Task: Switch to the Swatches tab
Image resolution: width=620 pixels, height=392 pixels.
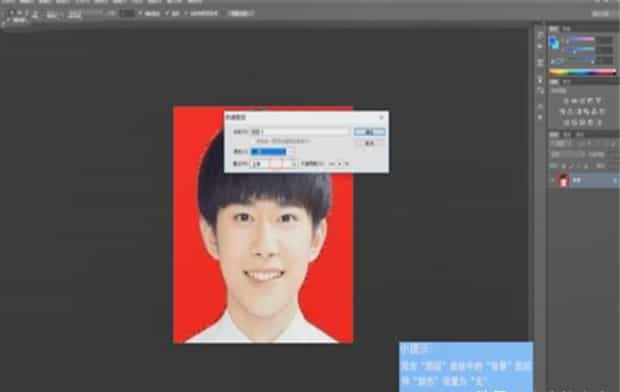Action: coord(567,29)
